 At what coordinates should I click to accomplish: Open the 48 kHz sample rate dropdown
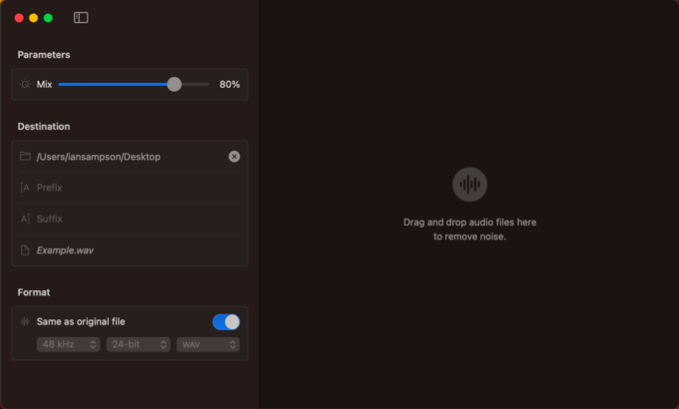point(68,345)
